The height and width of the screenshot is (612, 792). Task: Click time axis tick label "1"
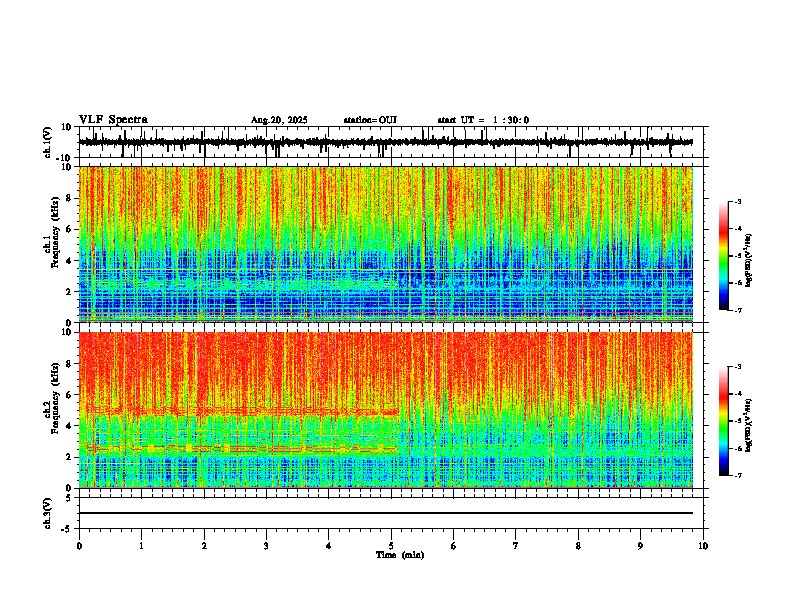point(141,546)
